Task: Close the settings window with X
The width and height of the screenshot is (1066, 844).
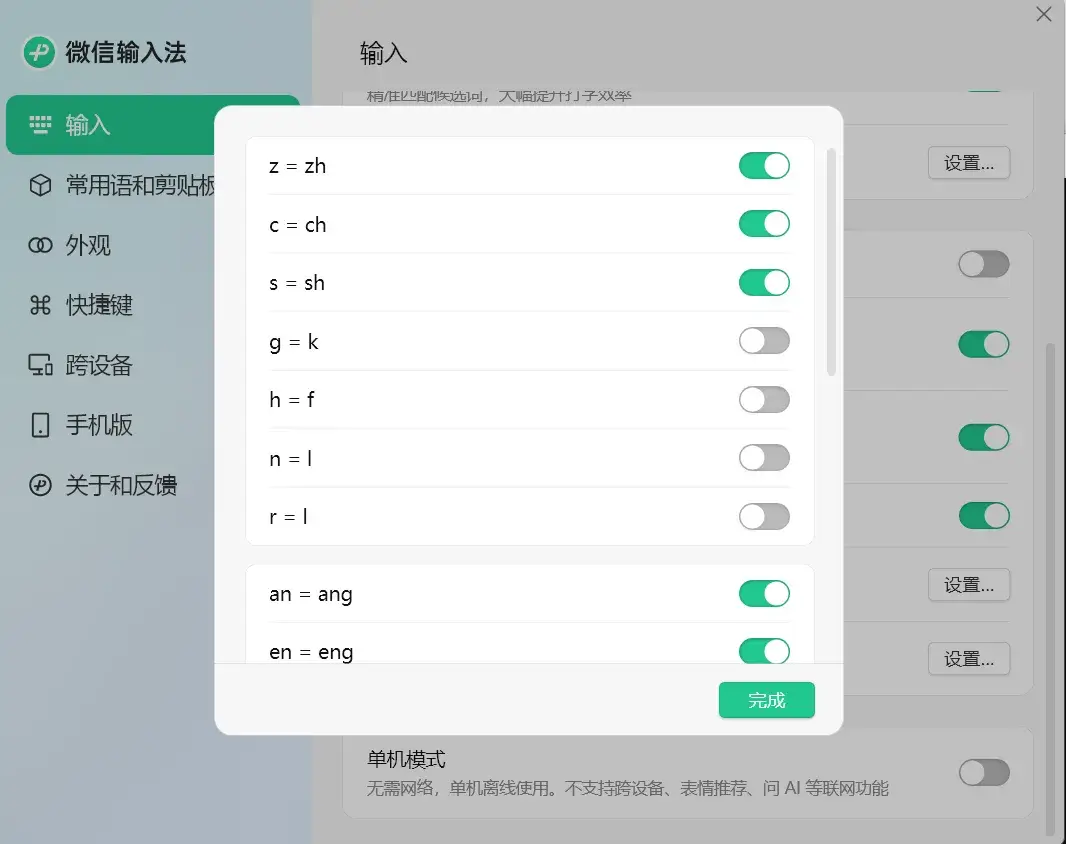Action: pyautogui.click(x=1044, y=14)
